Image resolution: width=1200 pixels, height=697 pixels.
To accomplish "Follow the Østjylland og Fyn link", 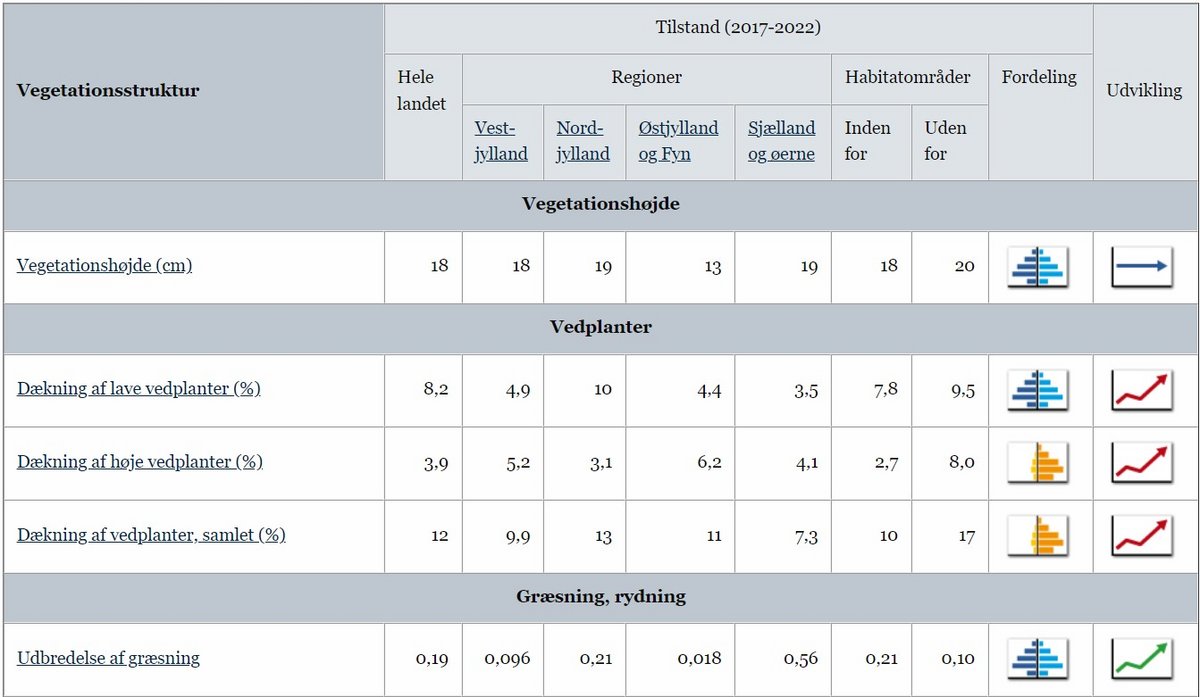I will [678, 141].
